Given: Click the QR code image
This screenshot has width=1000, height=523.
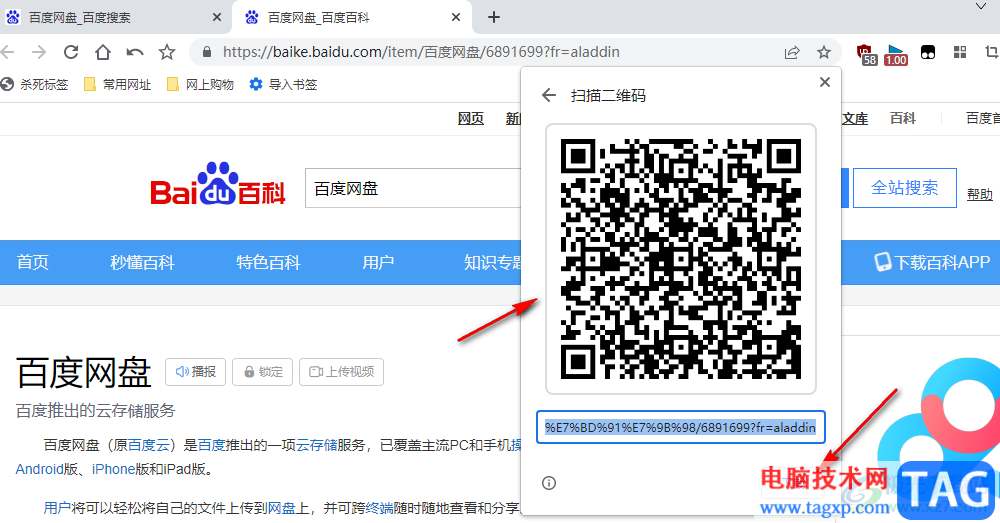Looking at the screenshot, I should tap(681, 259).
